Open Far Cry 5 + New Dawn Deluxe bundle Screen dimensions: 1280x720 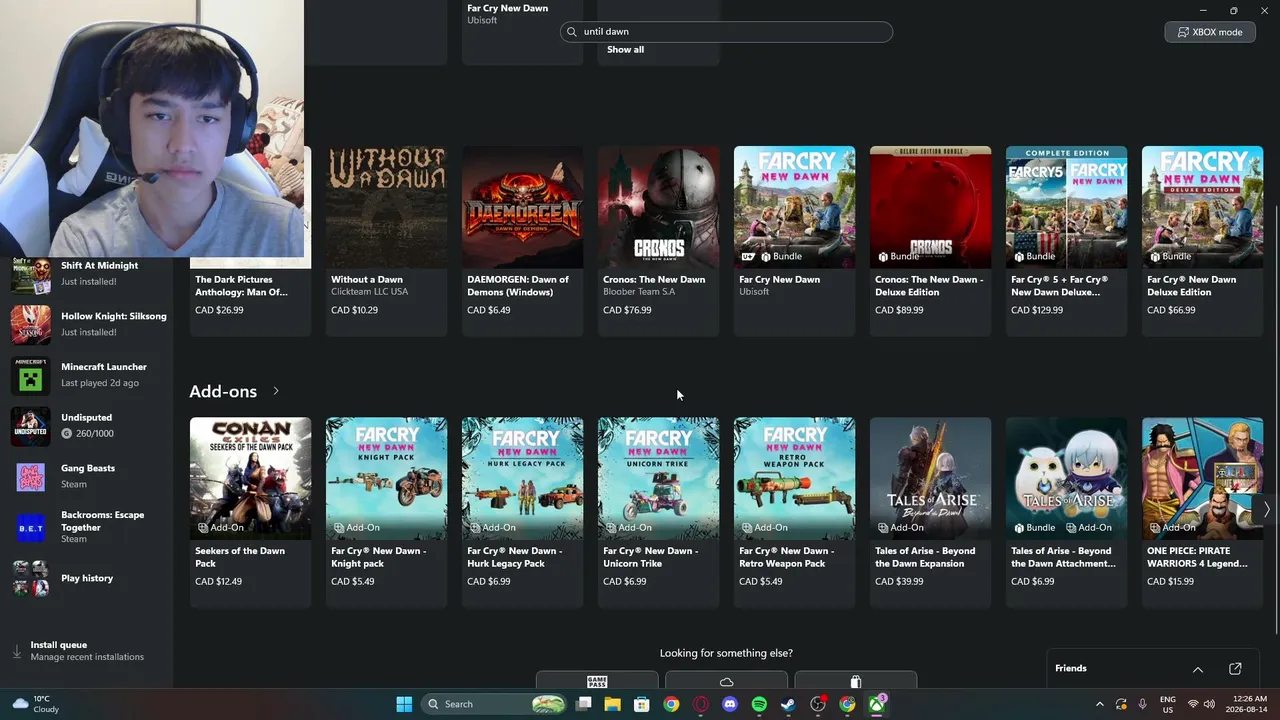(x=1066, y=241)
